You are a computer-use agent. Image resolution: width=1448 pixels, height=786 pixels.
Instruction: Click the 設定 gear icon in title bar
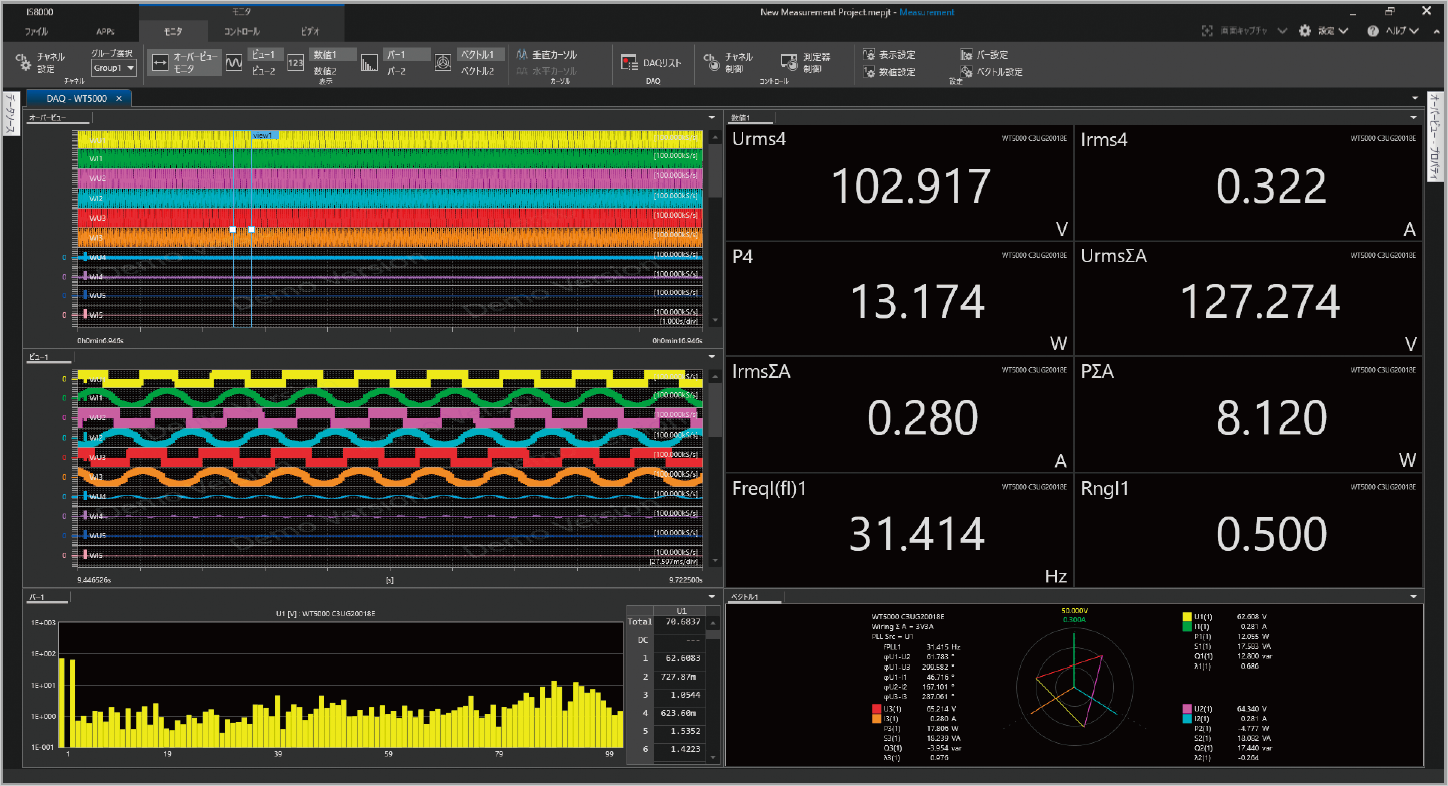[1305, 31]
